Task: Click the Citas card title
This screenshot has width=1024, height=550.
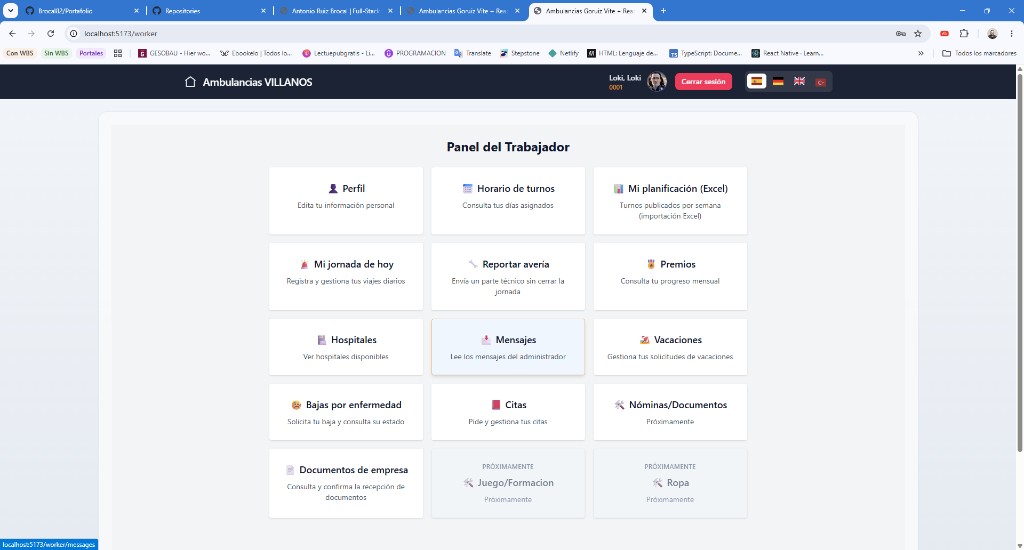Action: coord(515,404)
